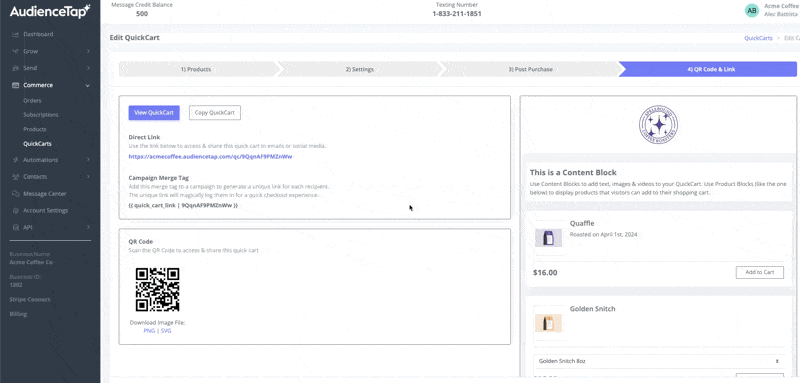Click the Quaffle product thumbnail
Screen dimensions: 800x383
click(x=548, y=238)
